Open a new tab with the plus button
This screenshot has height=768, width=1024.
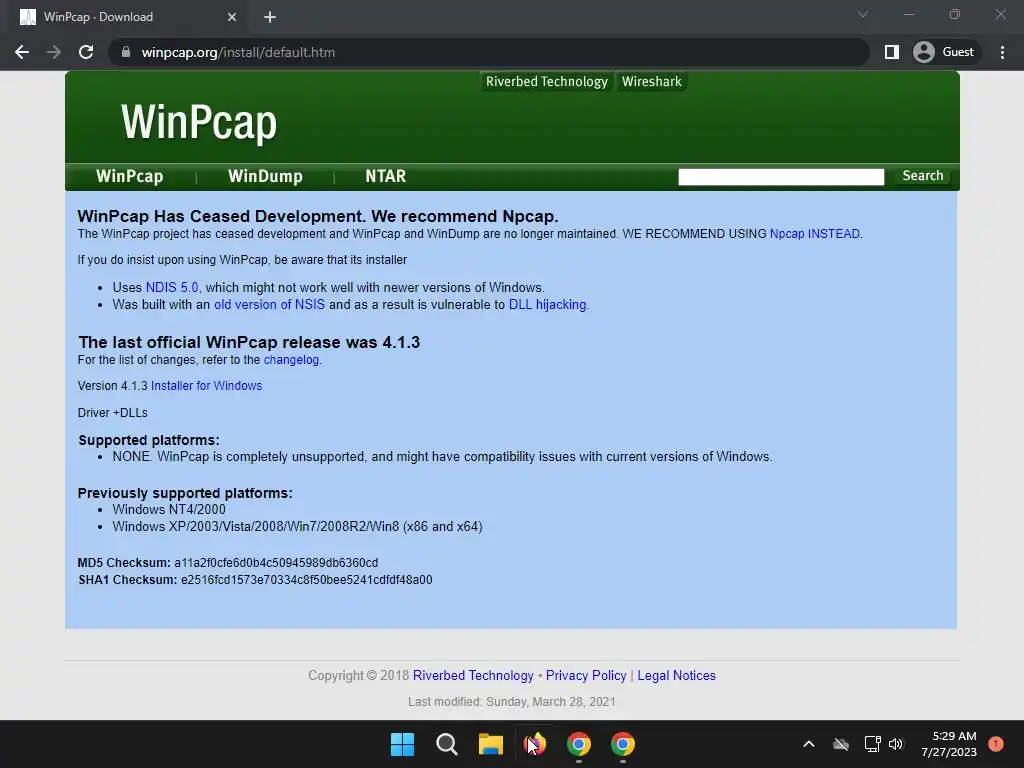(270, 17)
